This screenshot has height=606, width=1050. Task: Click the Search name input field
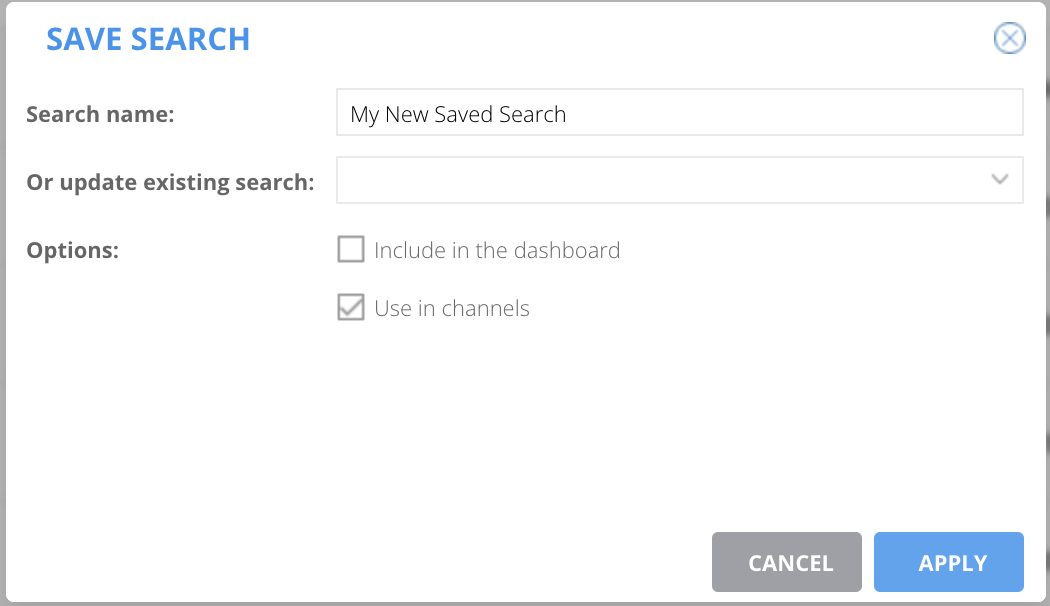(x=679, y=113)
